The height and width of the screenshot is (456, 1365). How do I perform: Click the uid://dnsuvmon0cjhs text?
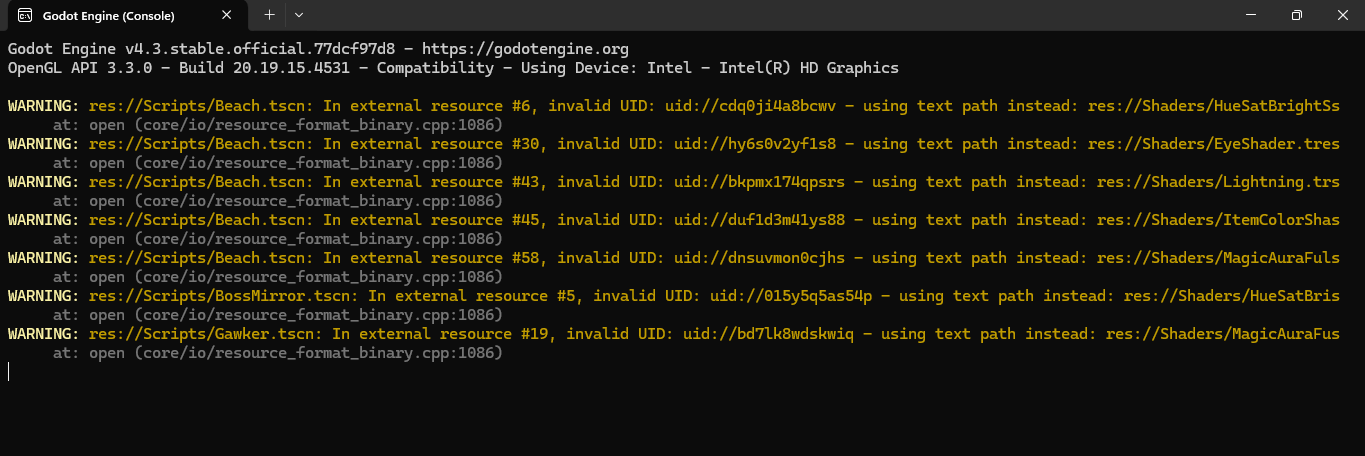coord(756,258)
